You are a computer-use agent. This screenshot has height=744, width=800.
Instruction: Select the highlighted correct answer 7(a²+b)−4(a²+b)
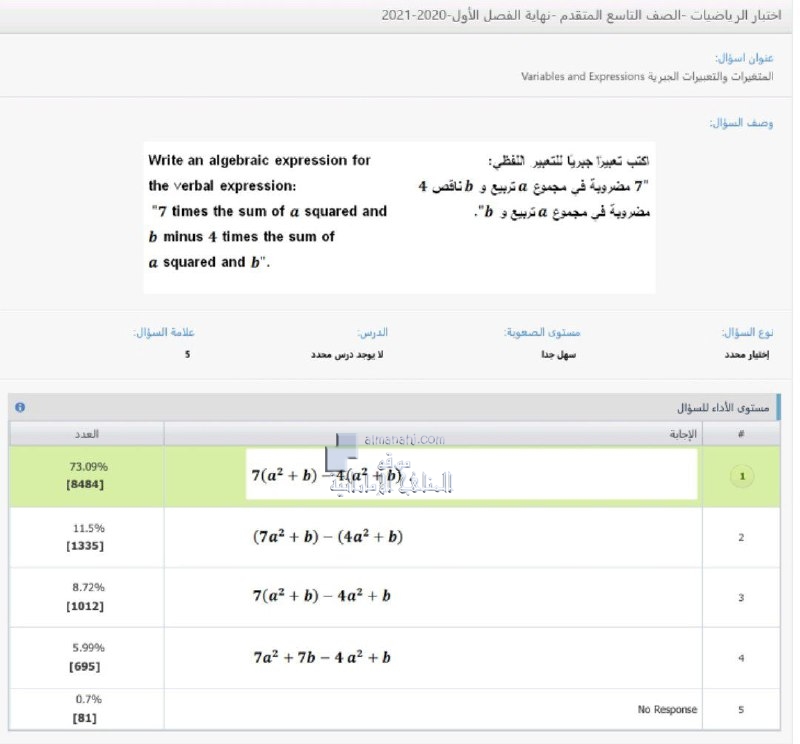pyautogui.click(x=330, y=476)
